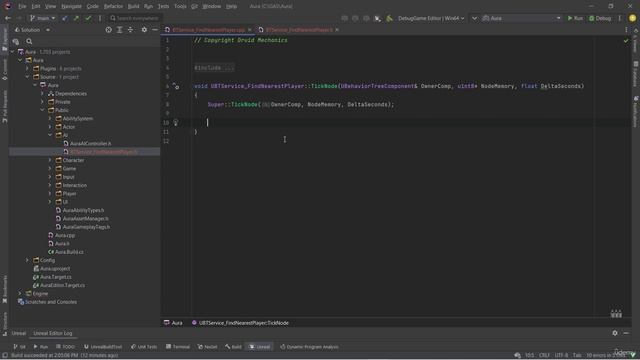Click the Debug button
The width and height of the screenshot is (640, 360).
pyautogui.click(x=600, y=18)
